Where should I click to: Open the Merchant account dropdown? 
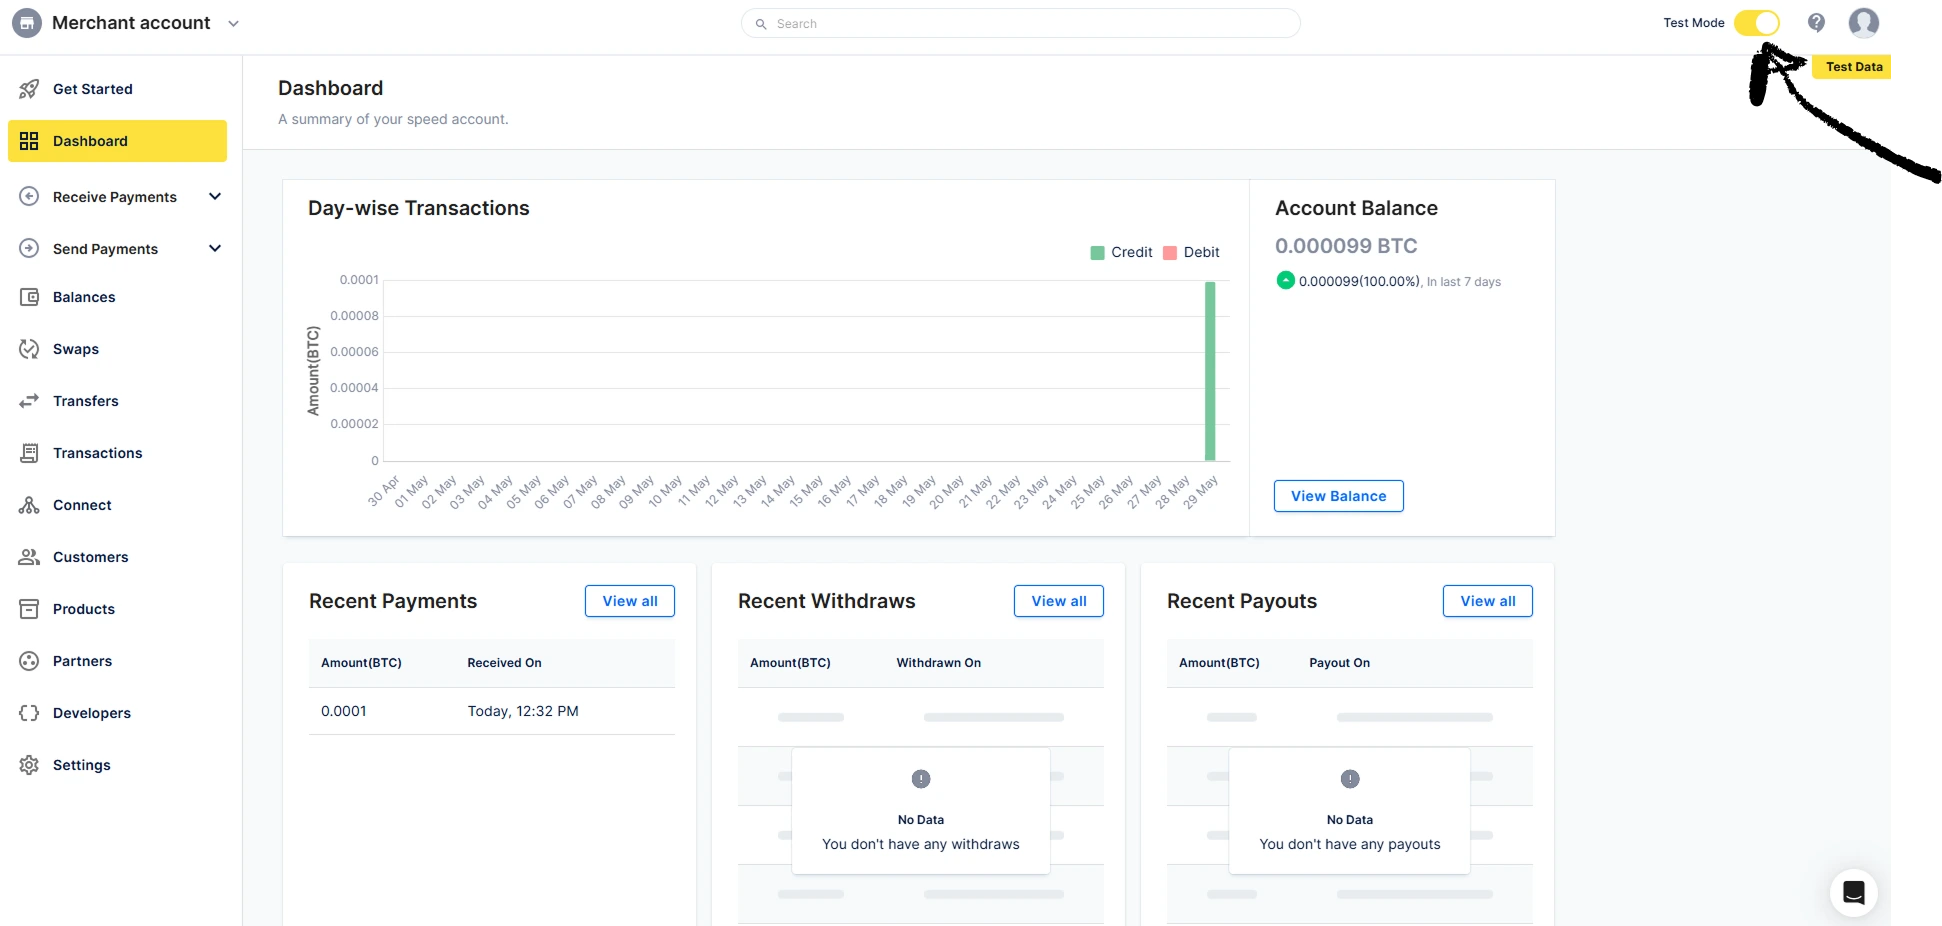(233, 23)
